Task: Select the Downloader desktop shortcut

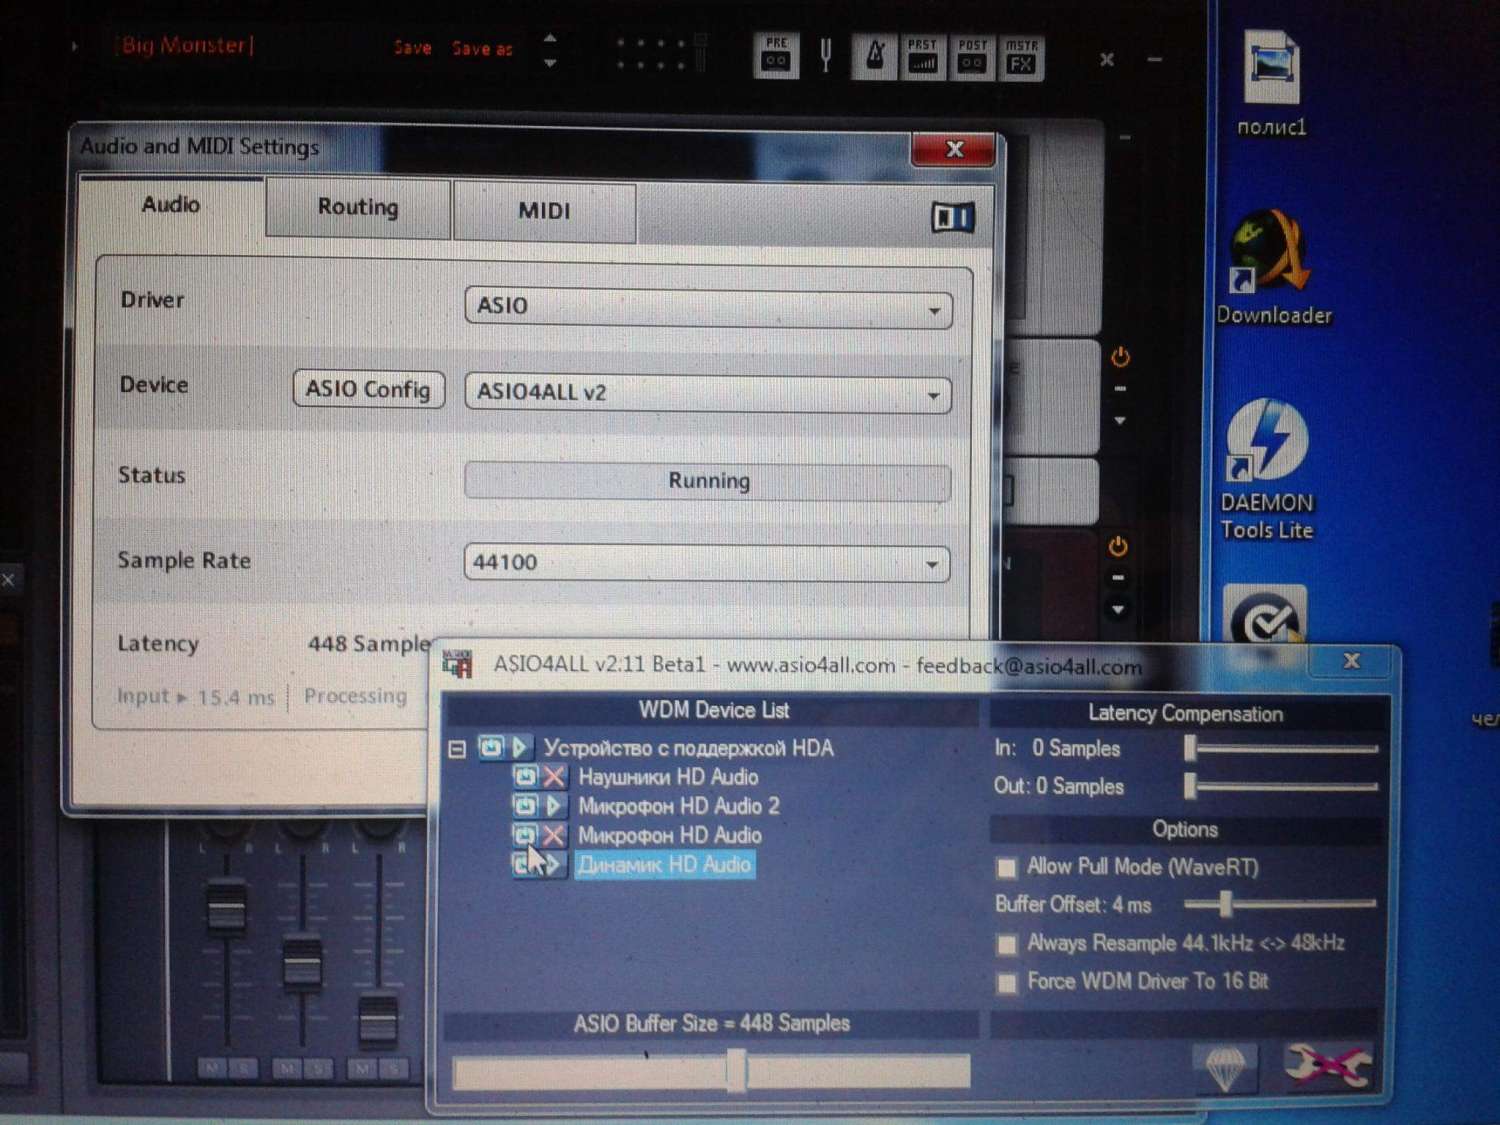Action: [1273, 268]
